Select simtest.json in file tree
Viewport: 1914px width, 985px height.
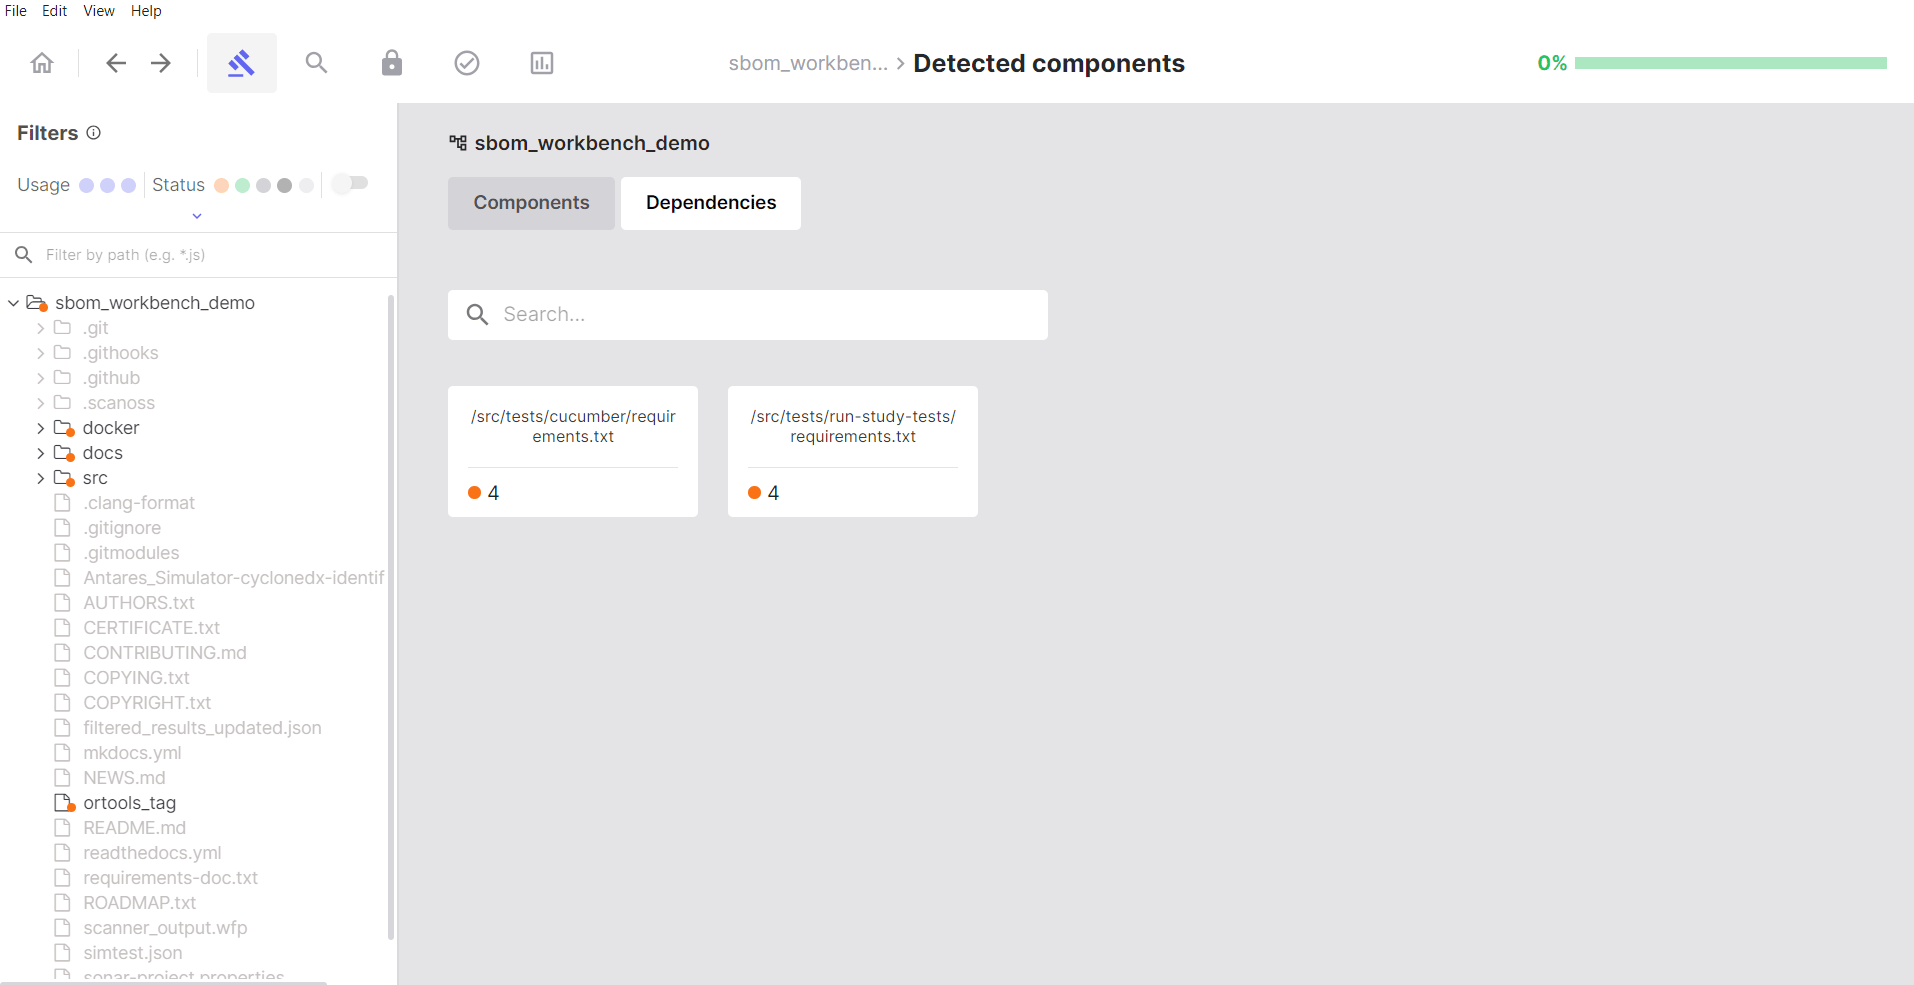[132, 953]
